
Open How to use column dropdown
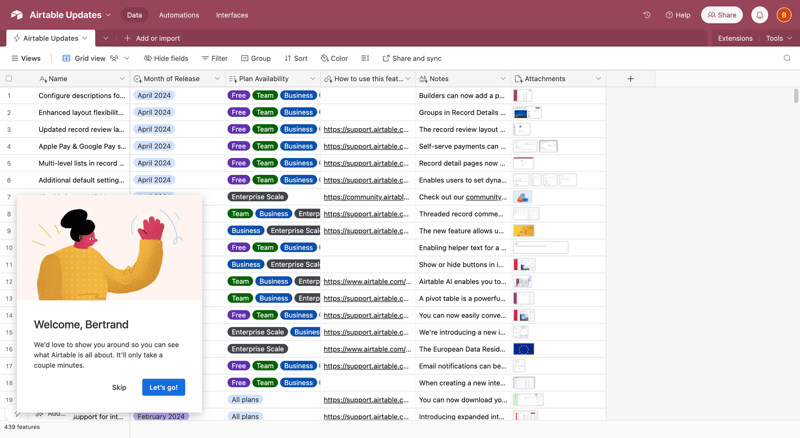pyautogui.click(x=408, y=79)
